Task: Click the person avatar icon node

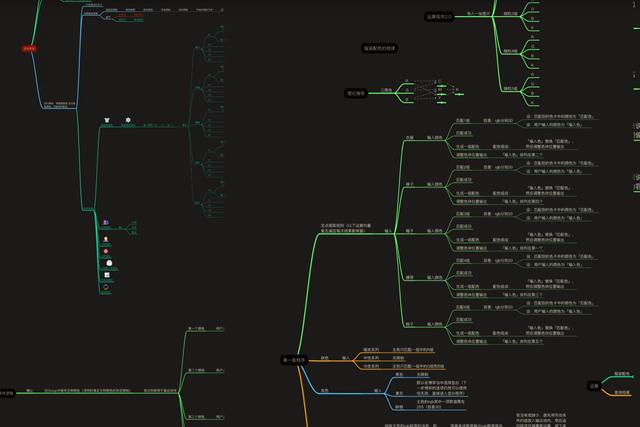Action: [x=107, y=238]
